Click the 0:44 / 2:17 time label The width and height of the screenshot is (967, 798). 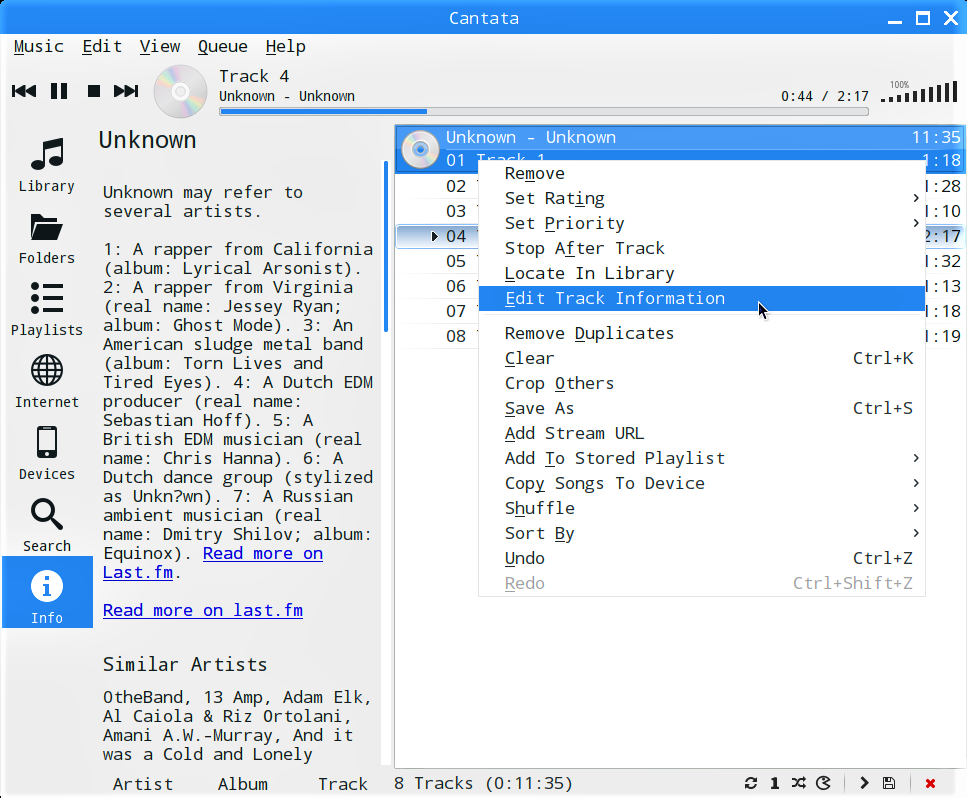pos(825,96)
